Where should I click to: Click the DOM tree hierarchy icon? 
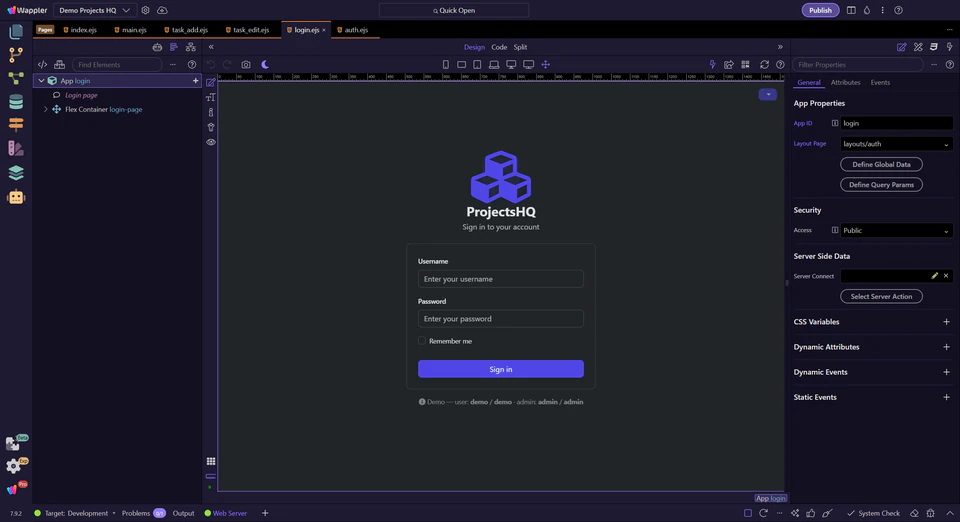(x=191, y=47)
